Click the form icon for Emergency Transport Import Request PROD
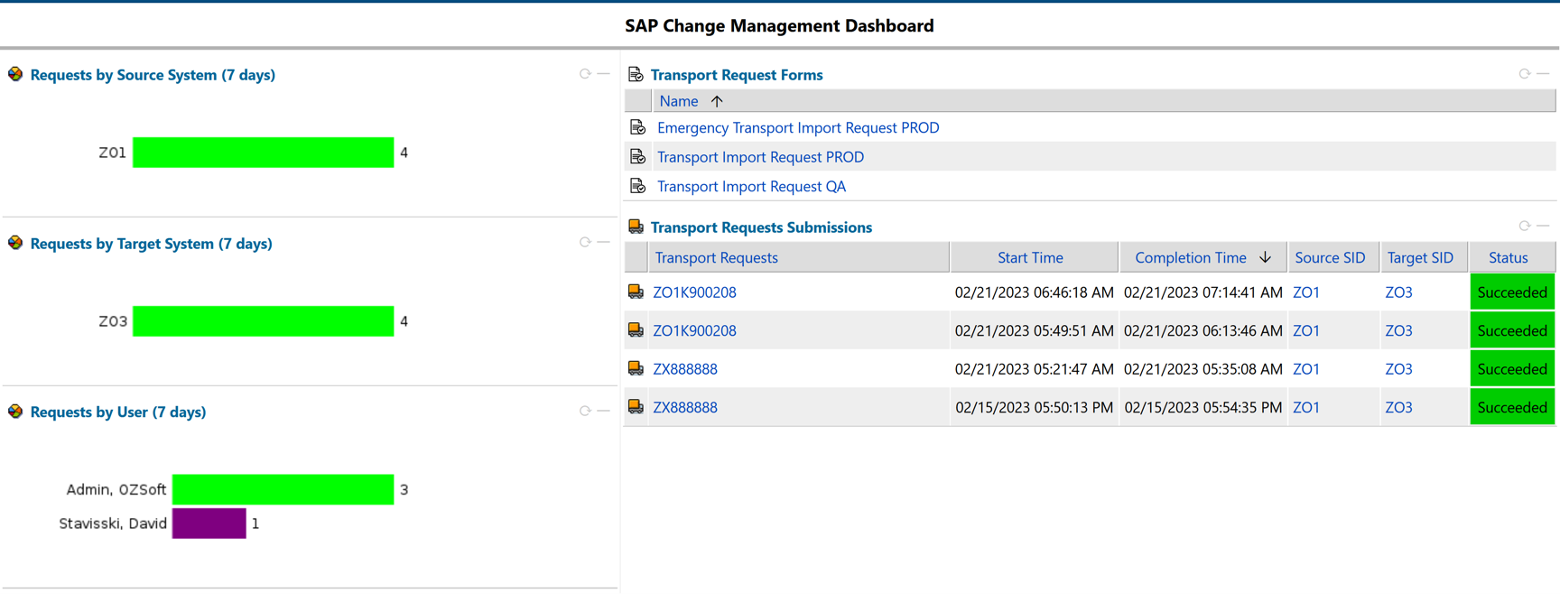Image resolution: width=1560 pixels, height=596 pixels. (x=637, y=128)
